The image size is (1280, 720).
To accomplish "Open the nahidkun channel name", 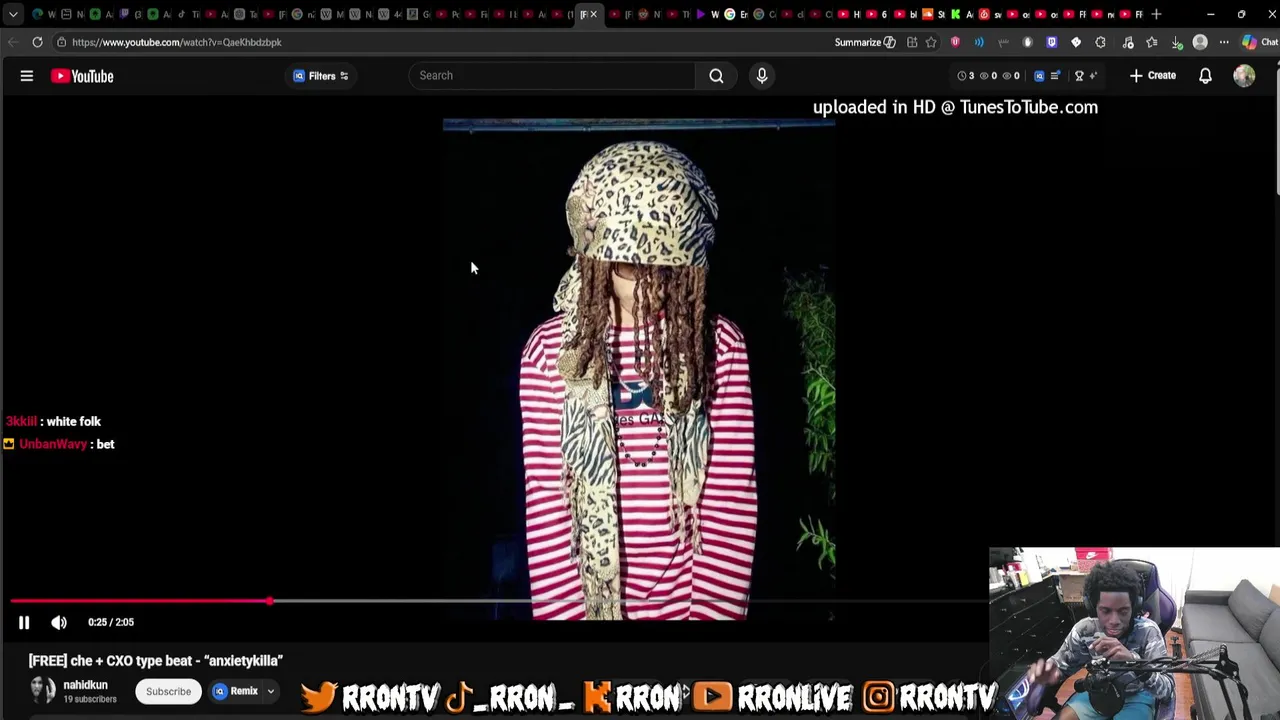I will (x=85, y=685).
